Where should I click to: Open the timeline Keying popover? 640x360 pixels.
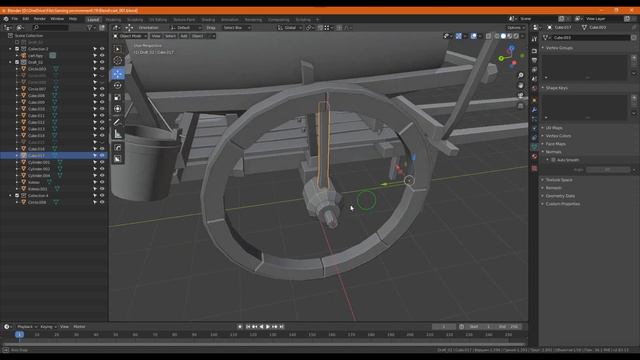coord(48,327)
